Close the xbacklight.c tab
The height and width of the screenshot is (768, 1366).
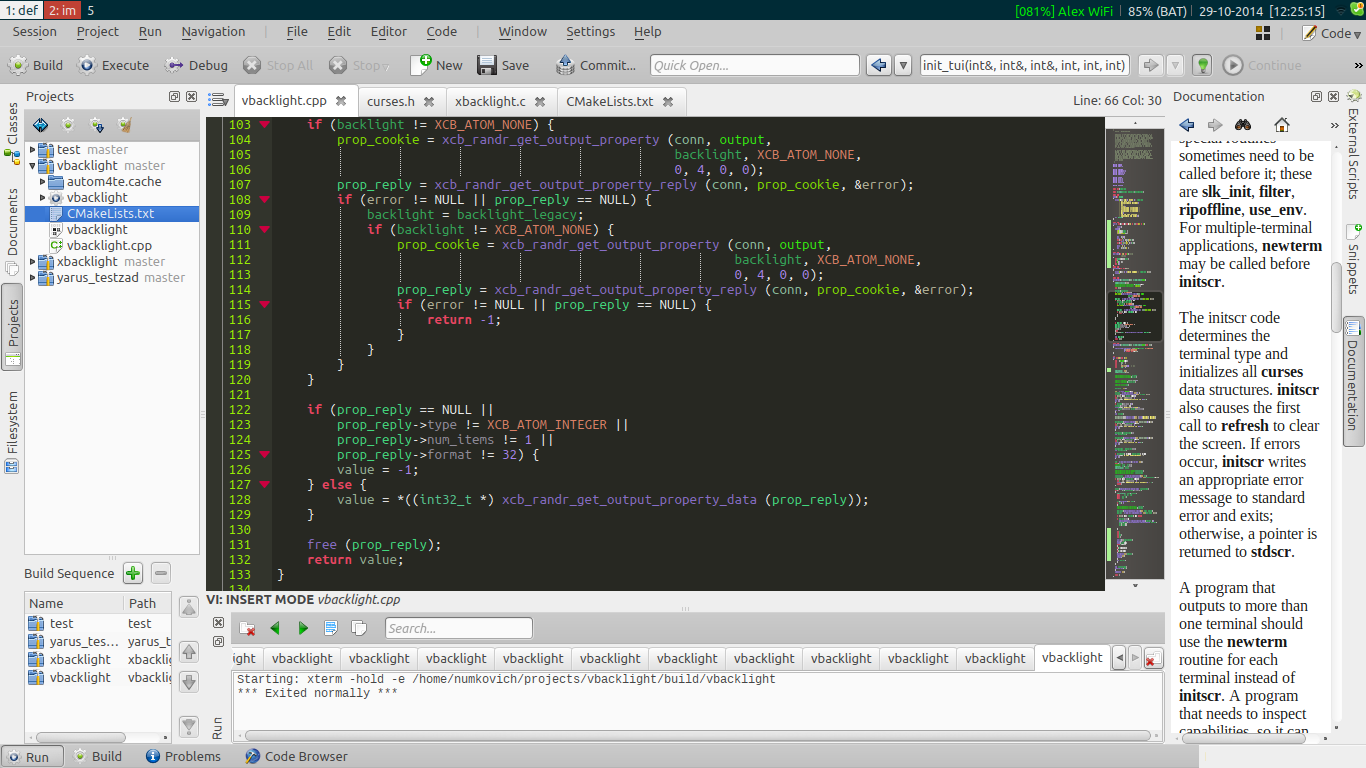(540, 101)
